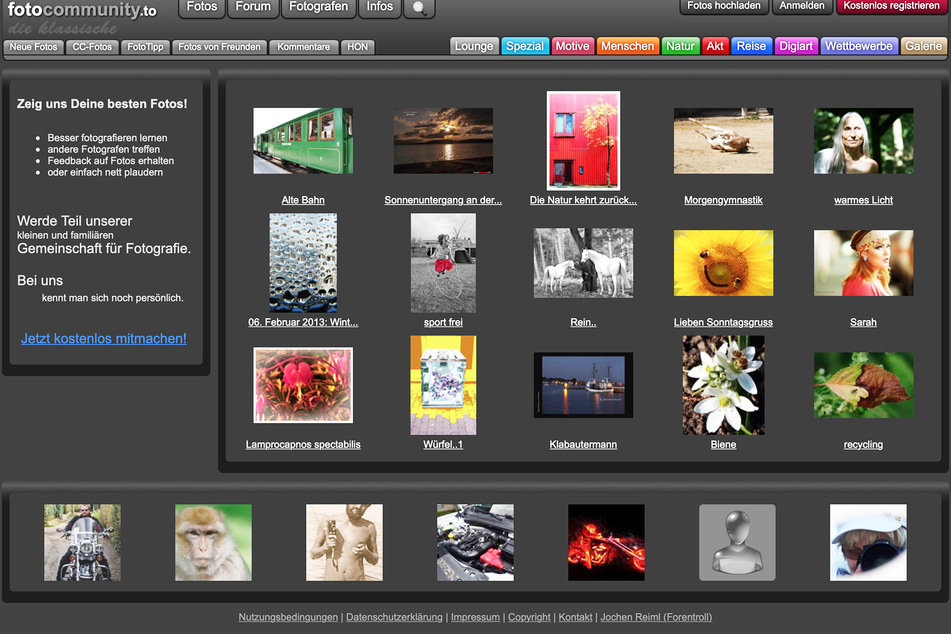Open the FotoTipp tab
951x634 pixels.
[146, 47]
